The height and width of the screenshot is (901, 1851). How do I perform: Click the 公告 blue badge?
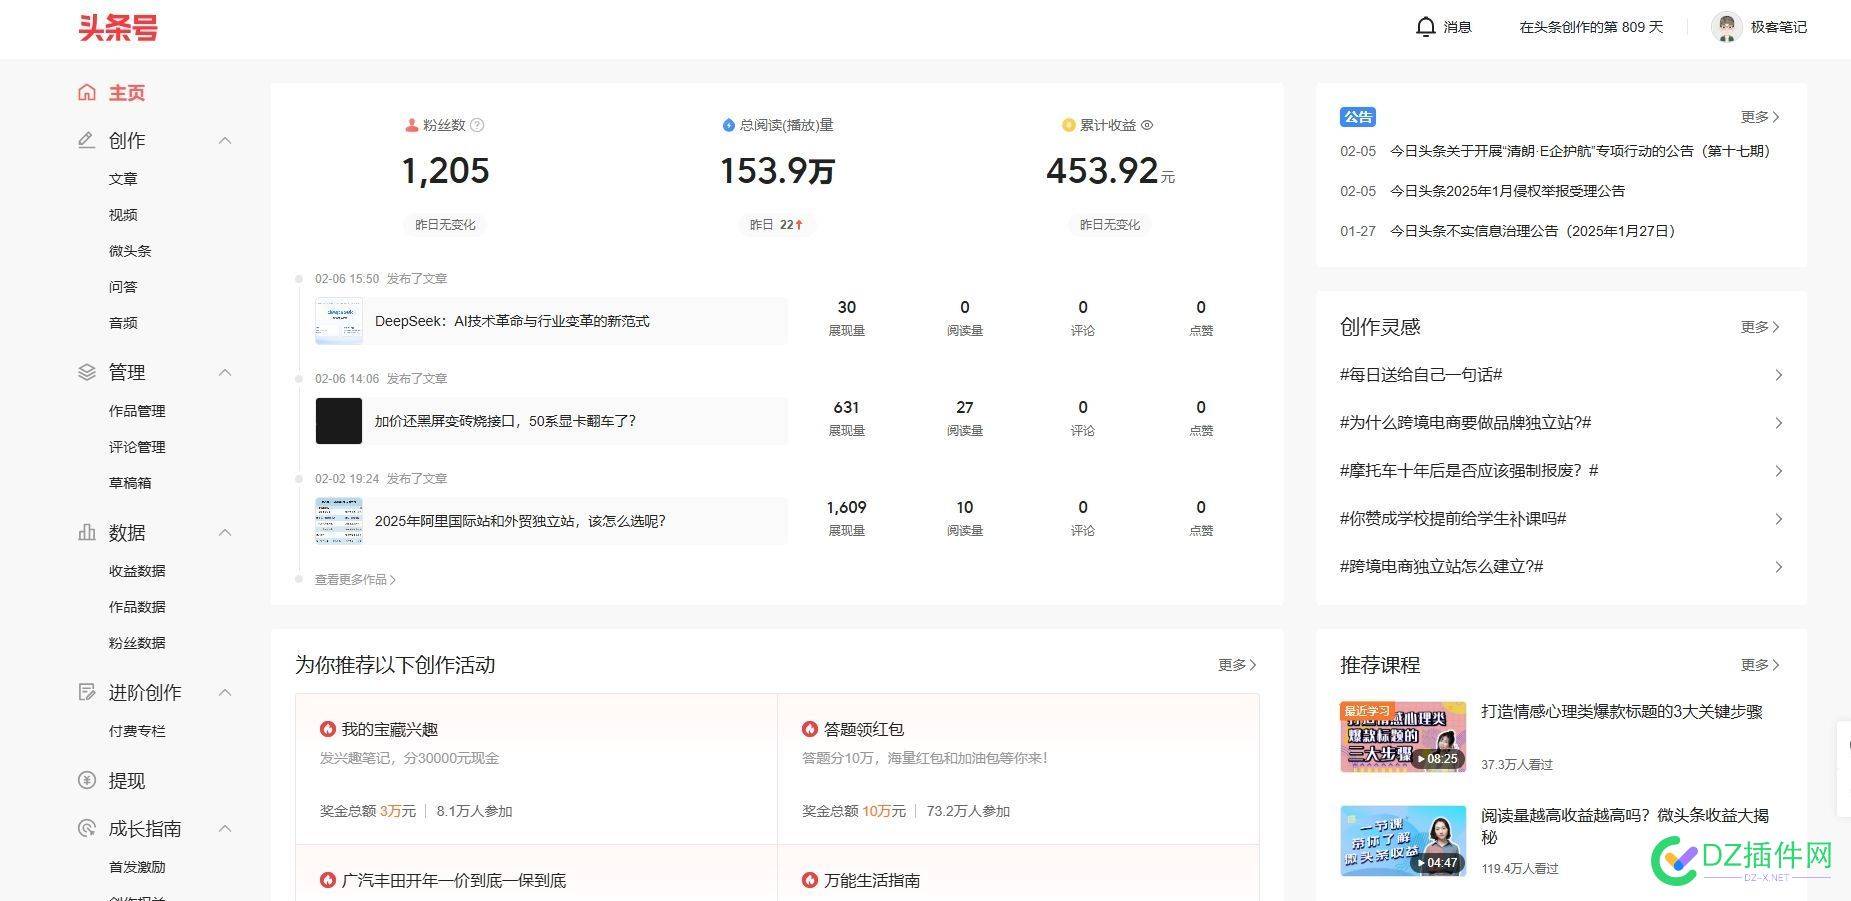[x=1358, y=117]
